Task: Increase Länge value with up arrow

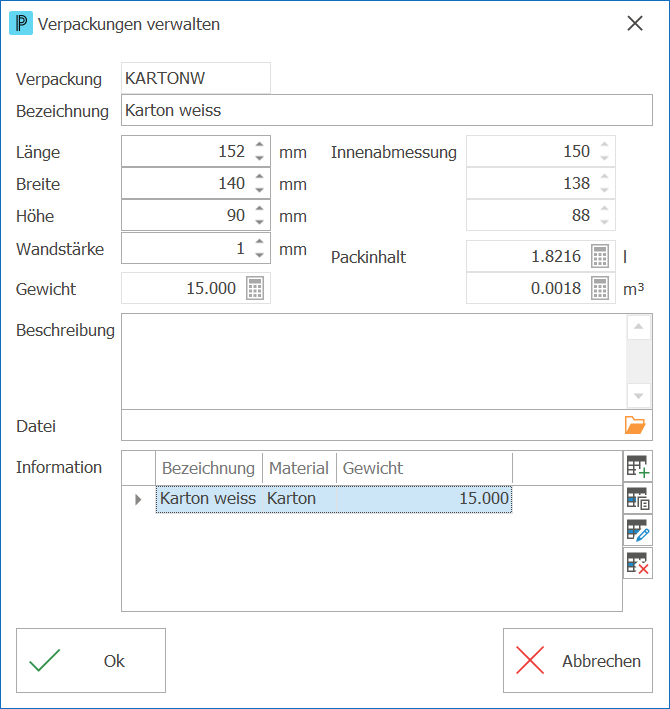Action: pos(259,144)
